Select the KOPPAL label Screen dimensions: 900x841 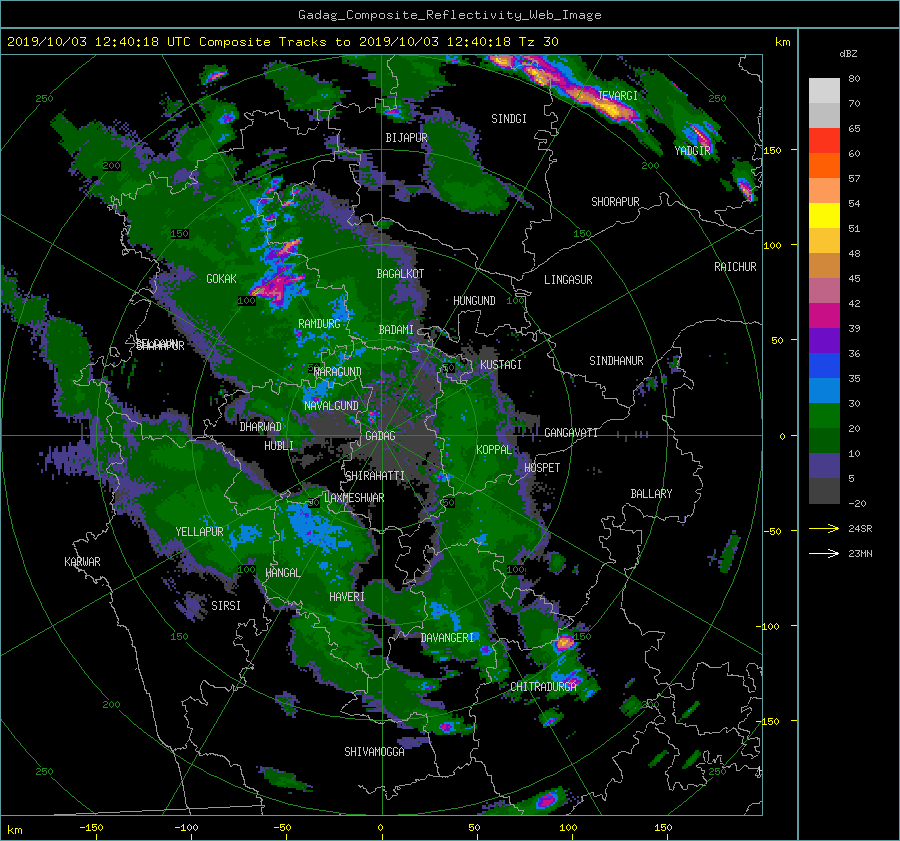[x=494, y=450]
